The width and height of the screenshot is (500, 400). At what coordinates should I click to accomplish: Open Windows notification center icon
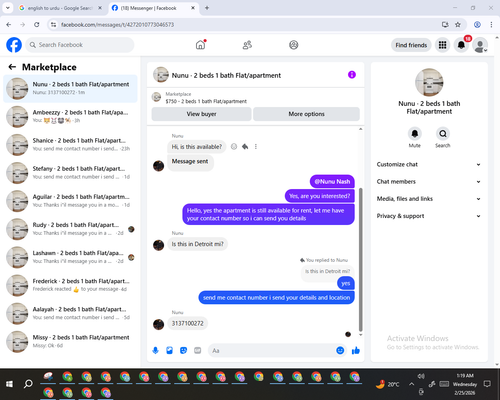point(487,384)
